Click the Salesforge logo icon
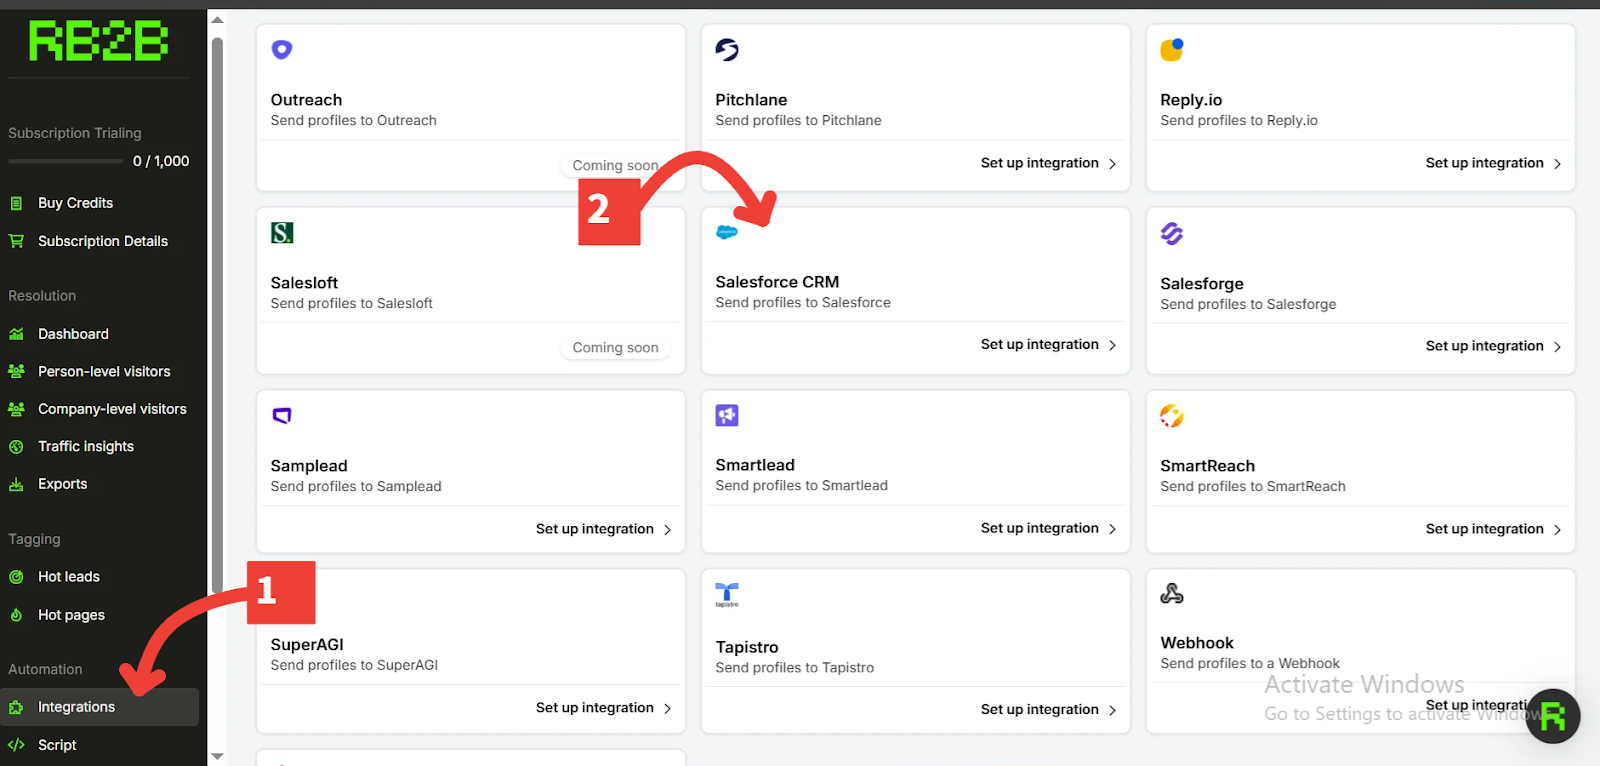Screen dimensions: 1600x766 tap(1172, 233)
